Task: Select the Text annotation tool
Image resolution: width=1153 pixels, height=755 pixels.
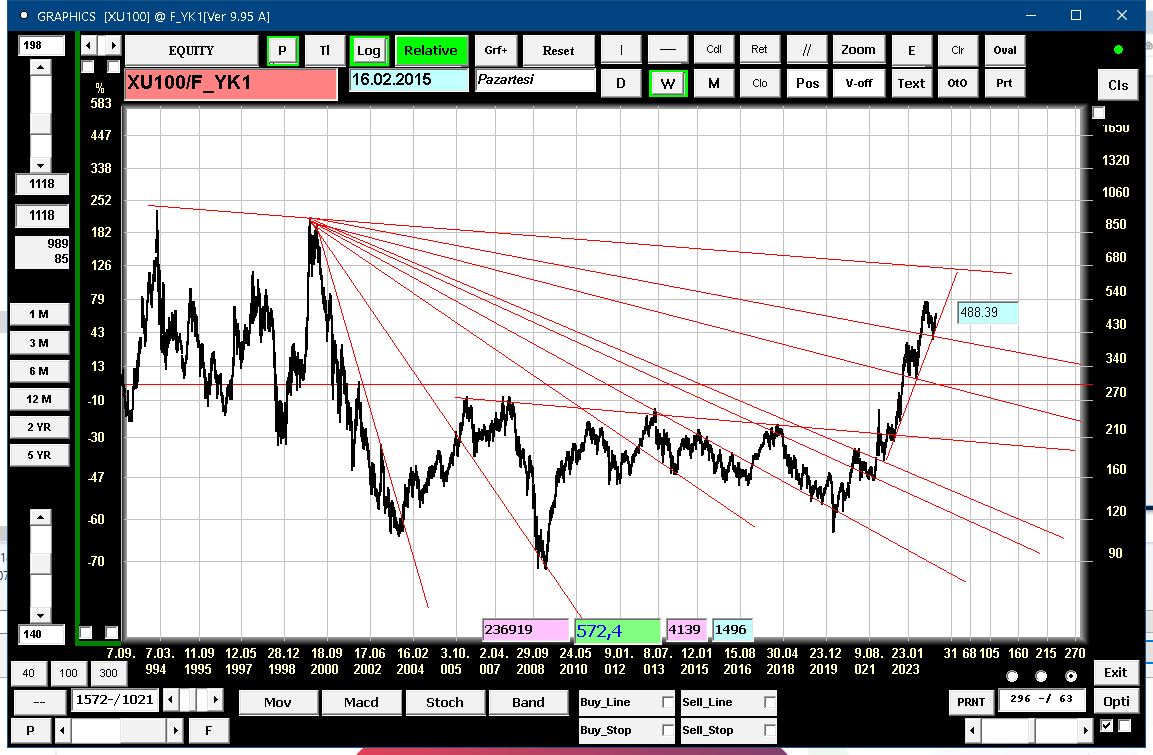Action: coord(911,83)
